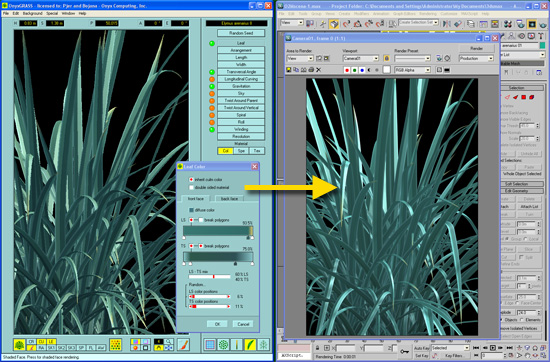Click the yellow dotted grid pattern icon
The width and height of the screenshot is (550, 362).
point(115,344)
